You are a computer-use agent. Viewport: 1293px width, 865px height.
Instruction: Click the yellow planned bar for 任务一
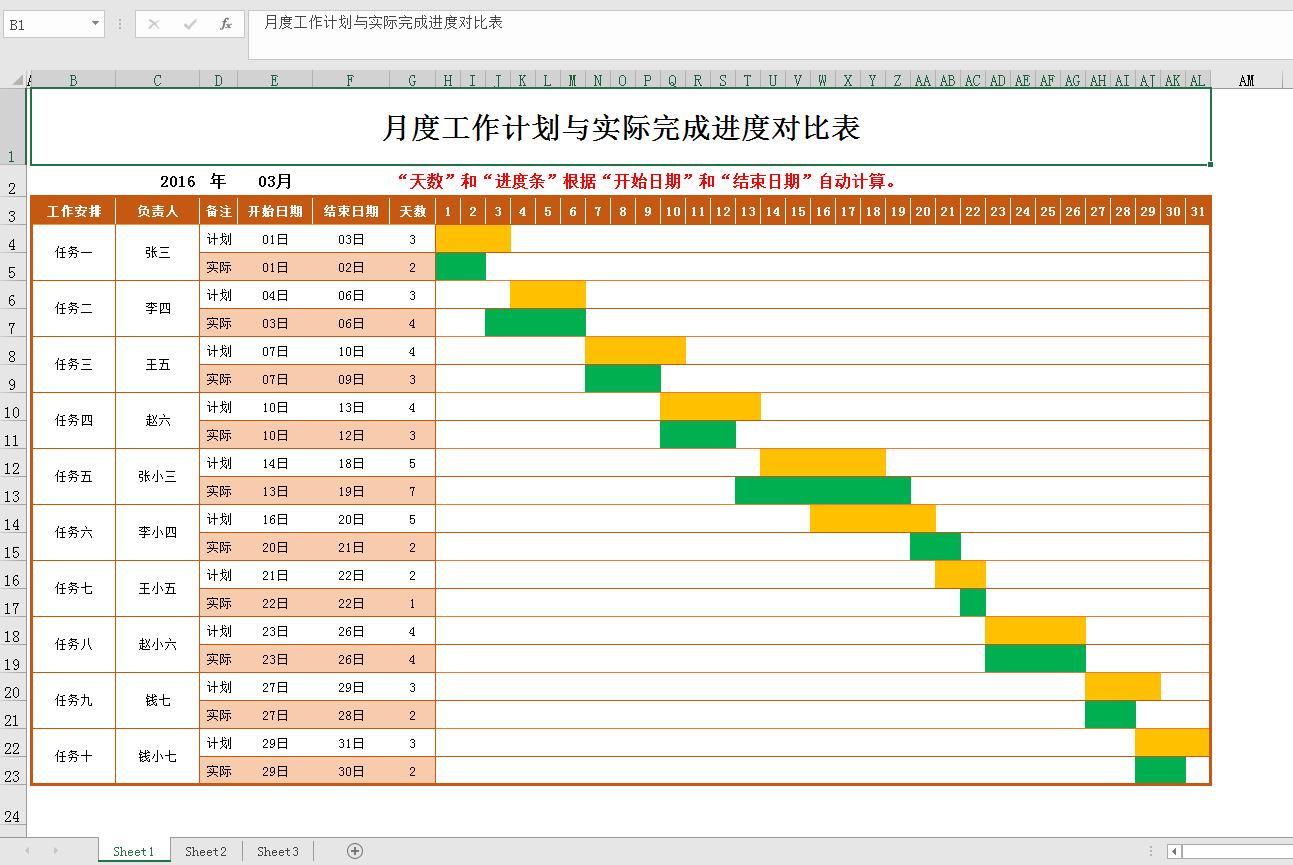pos(472,238)
